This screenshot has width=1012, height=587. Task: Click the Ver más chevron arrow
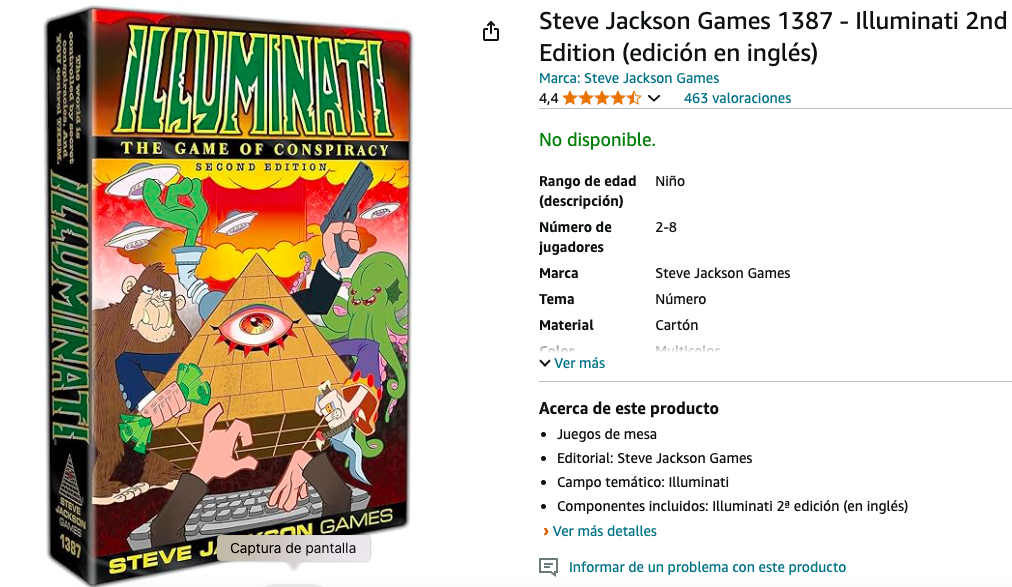click(545, 363)
